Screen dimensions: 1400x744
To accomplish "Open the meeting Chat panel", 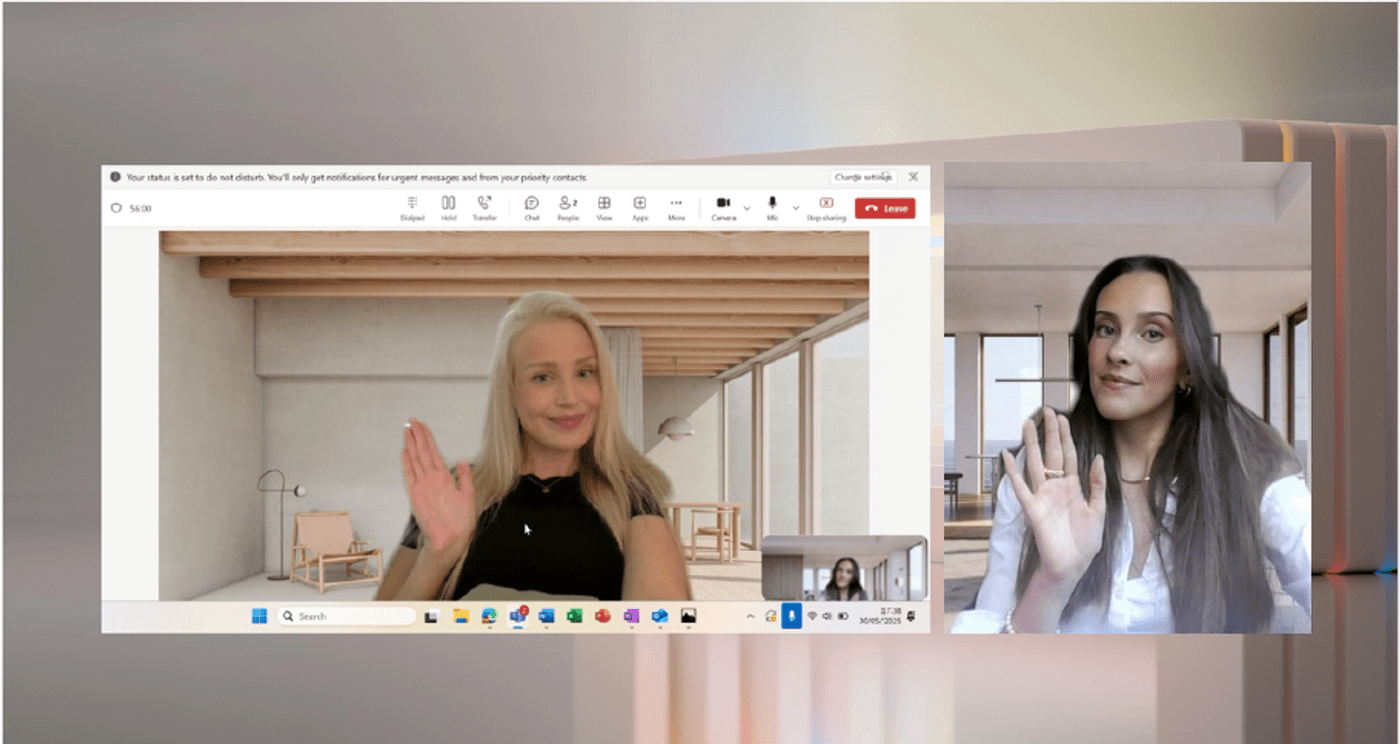I will pyautogui.click(x=532, y=207).
